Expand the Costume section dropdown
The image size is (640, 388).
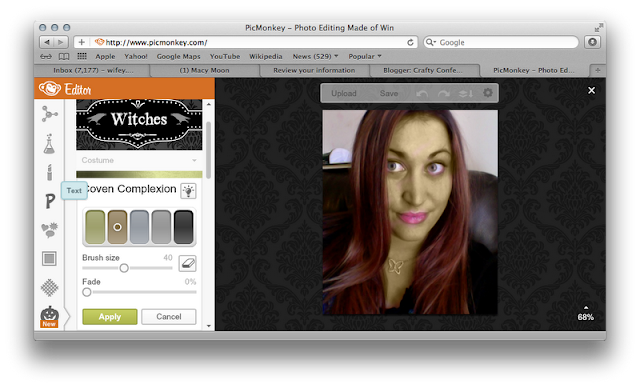pyautogui.click(x=139, y=160)
